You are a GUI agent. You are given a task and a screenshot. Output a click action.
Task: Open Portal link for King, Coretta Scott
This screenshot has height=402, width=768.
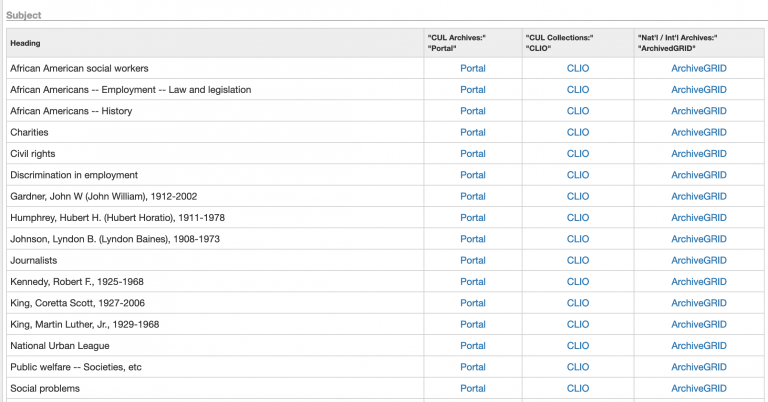click(x=473, y=303)
